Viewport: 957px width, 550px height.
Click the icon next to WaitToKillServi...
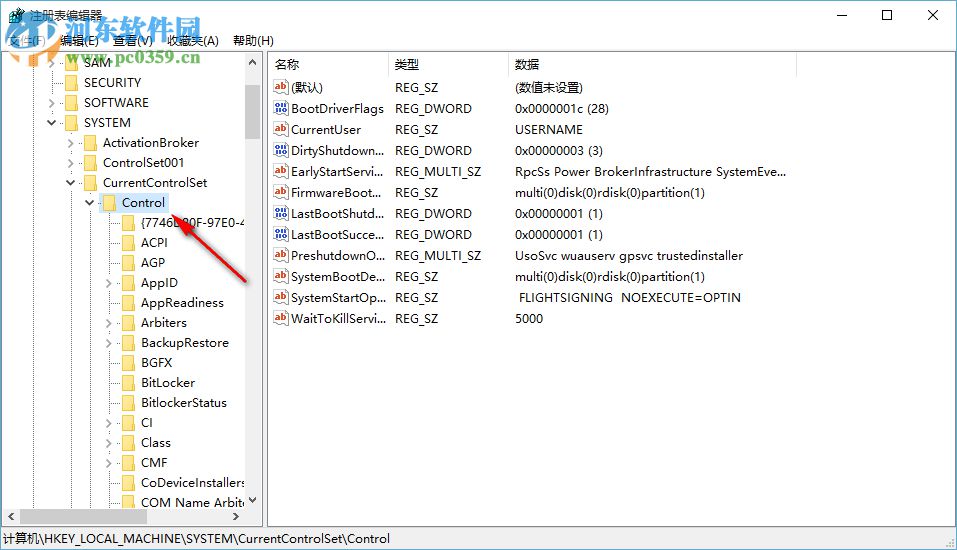click(x=281, y=318)
